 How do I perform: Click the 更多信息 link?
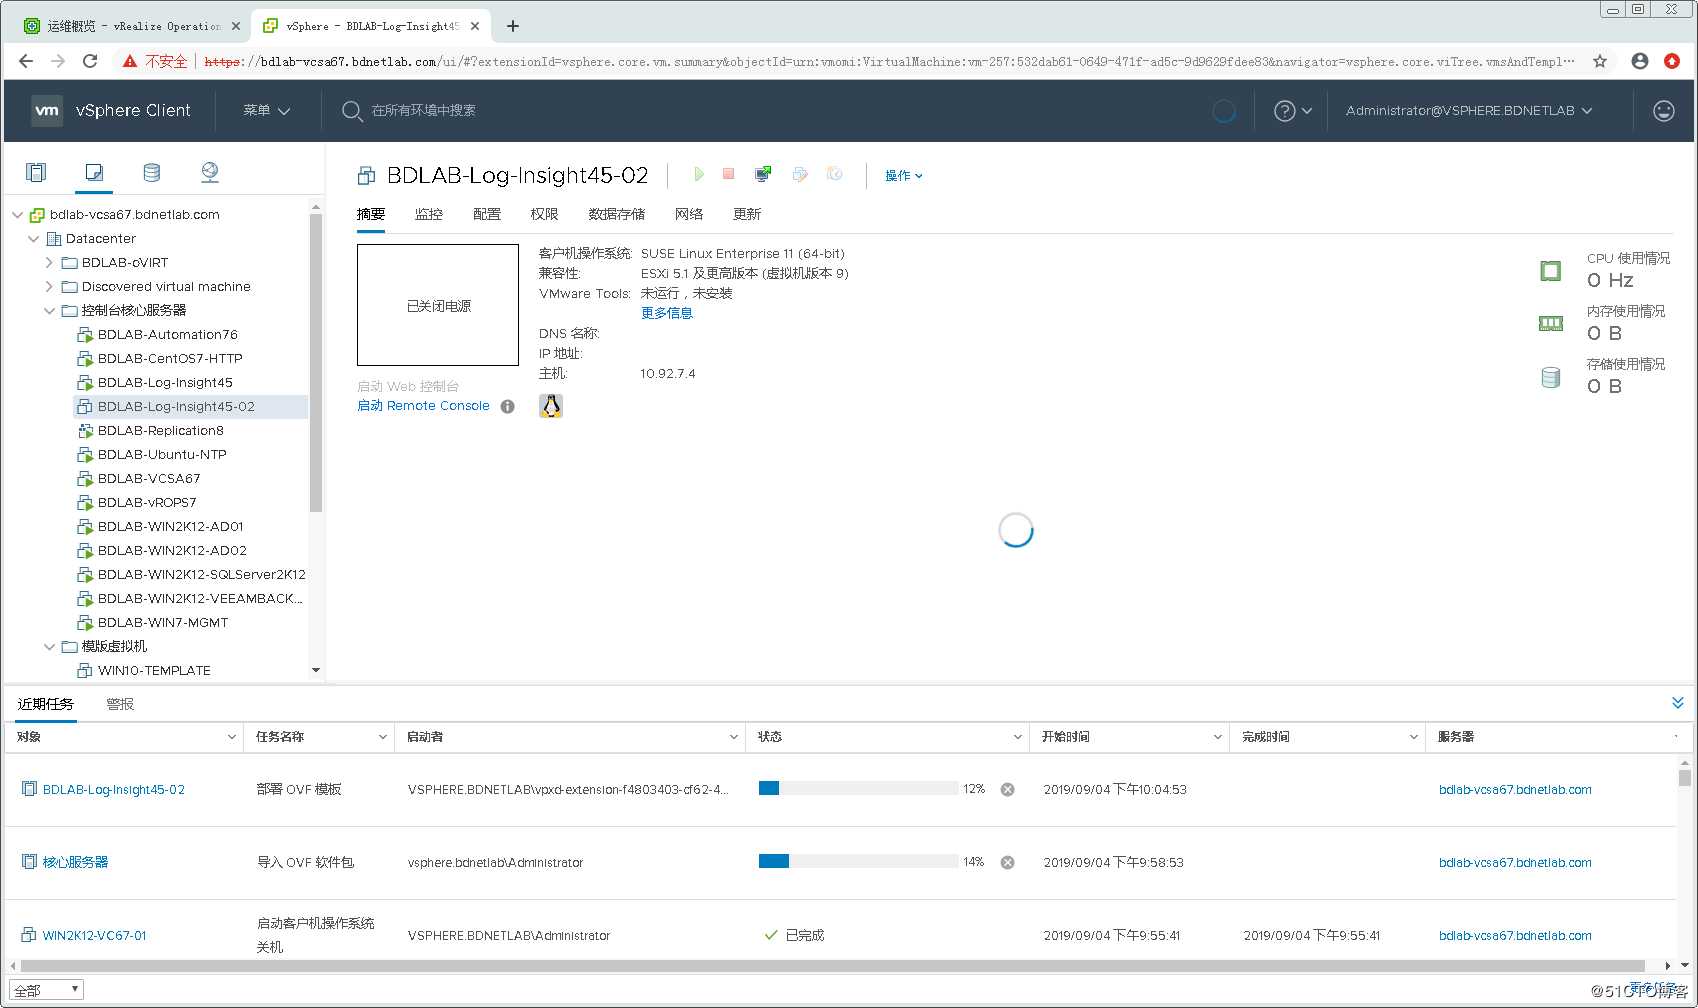pyautogui.click(x=667, y=313)
